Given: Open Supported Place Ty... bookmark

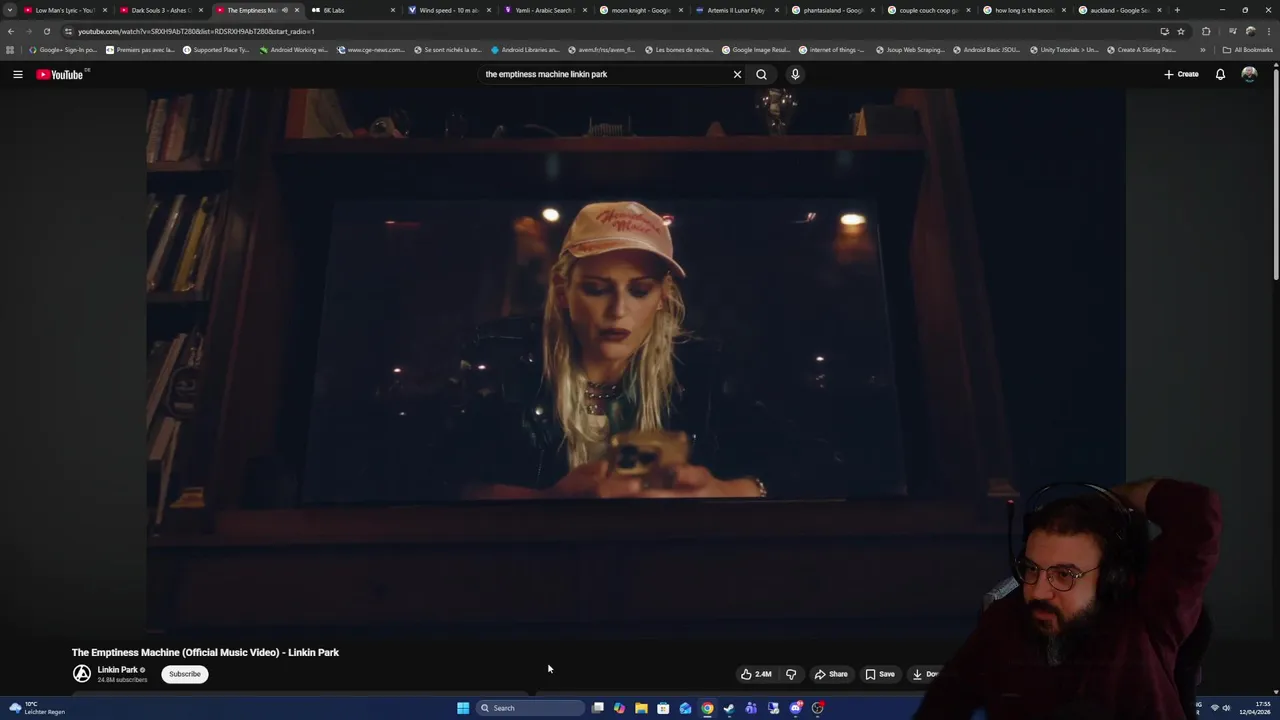Looking at the screenshot, I should (x=216, y=49).
